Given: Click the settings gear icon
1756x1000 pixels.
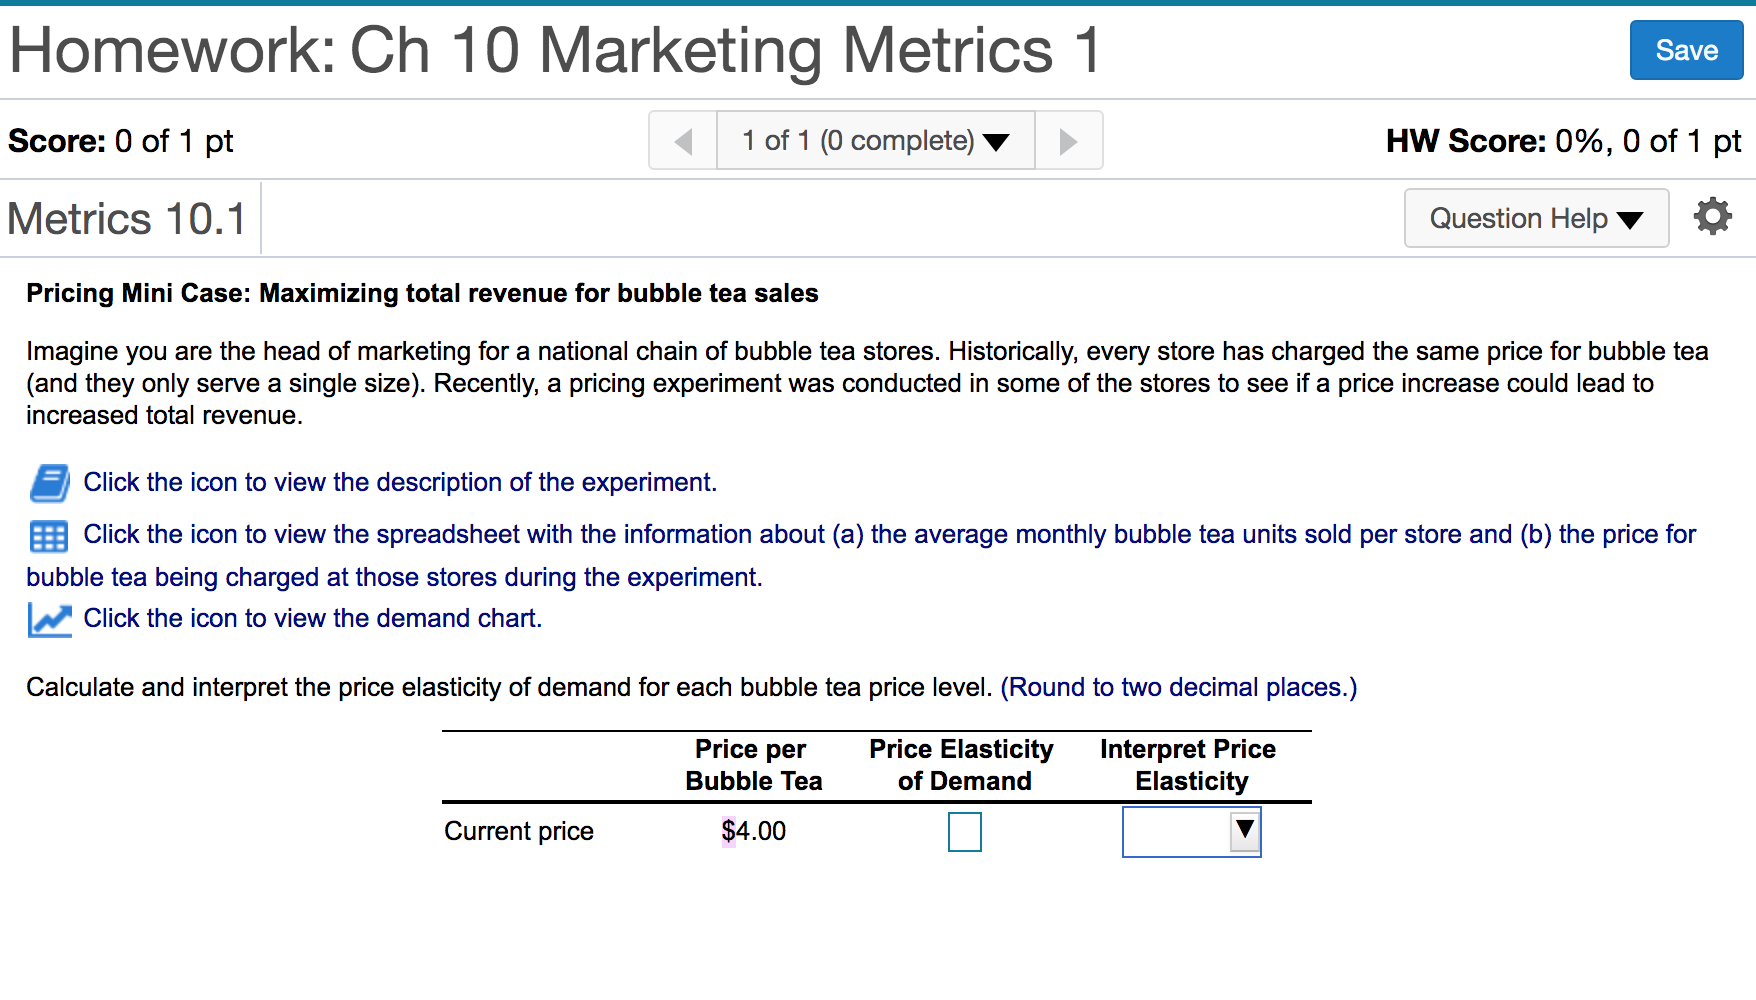Looking at the screenshot, I should tap(1711, 216).
